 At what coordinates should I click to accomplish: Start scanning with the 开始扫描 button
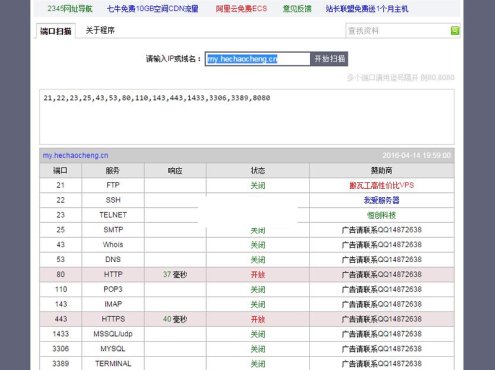329,59
